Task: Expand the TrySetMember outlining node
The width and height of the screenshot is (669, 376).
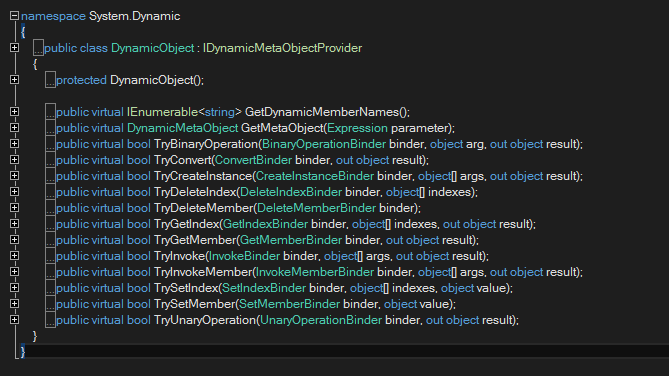Action: click(x=15, y=304)
